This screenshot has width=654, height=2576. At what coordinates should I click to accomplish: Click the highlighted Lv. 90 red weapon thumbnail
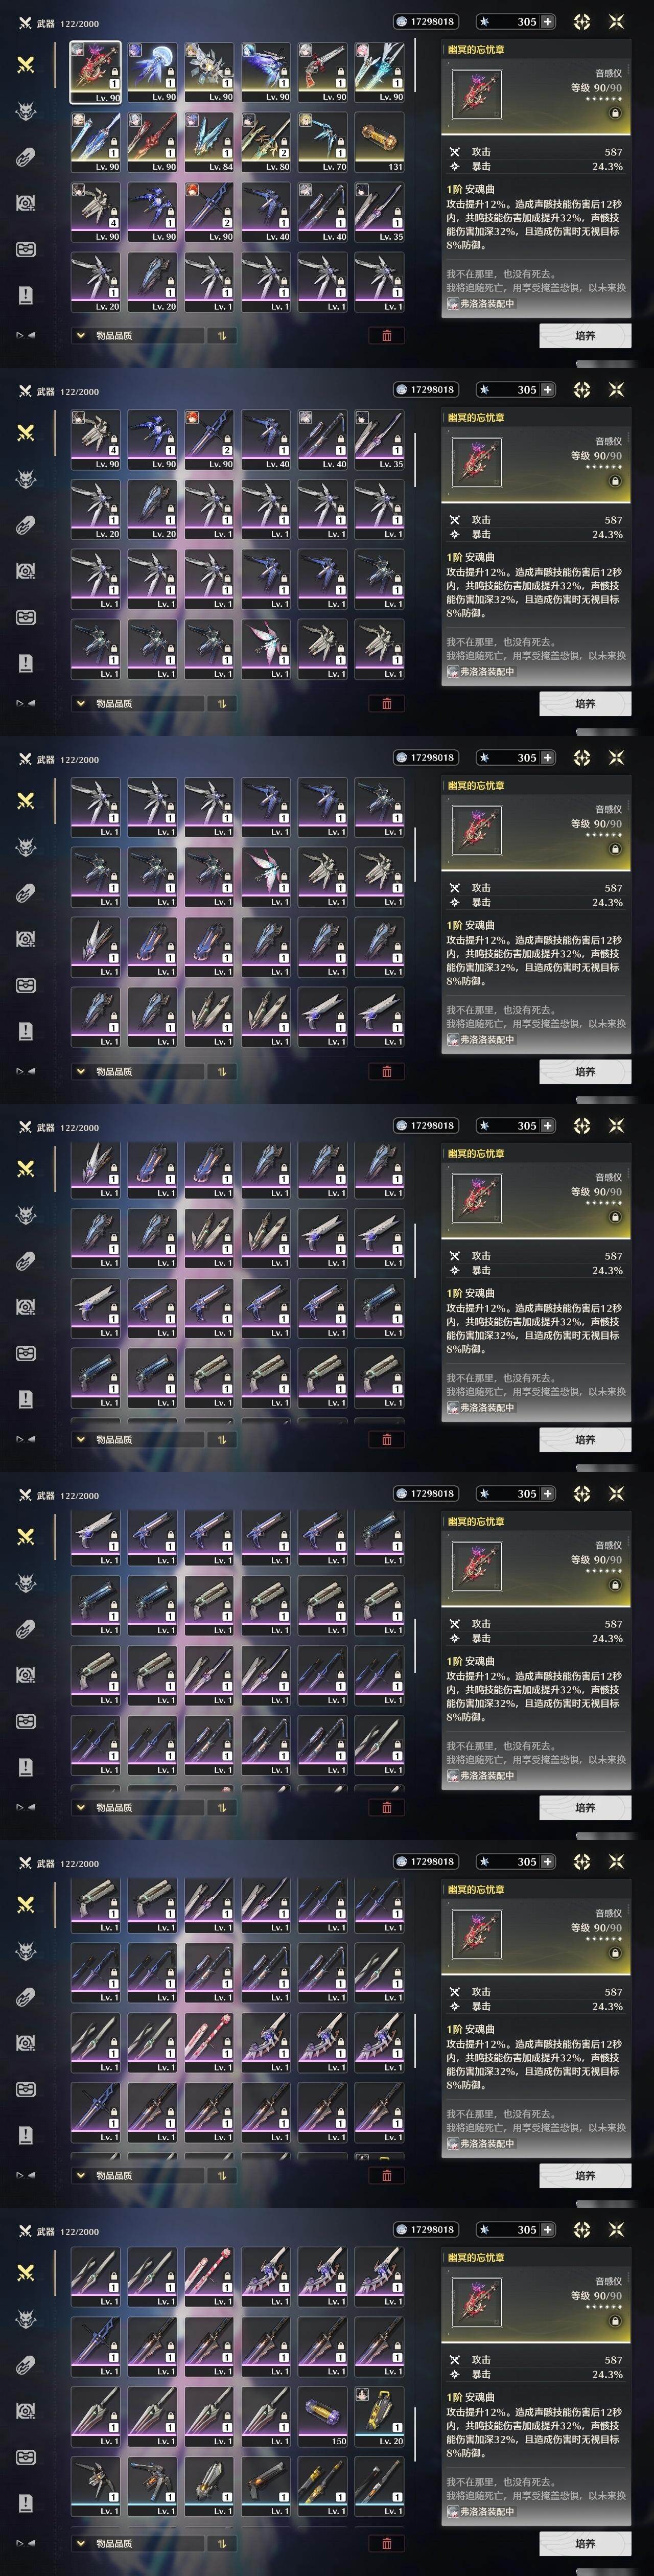tap(95, 72)
